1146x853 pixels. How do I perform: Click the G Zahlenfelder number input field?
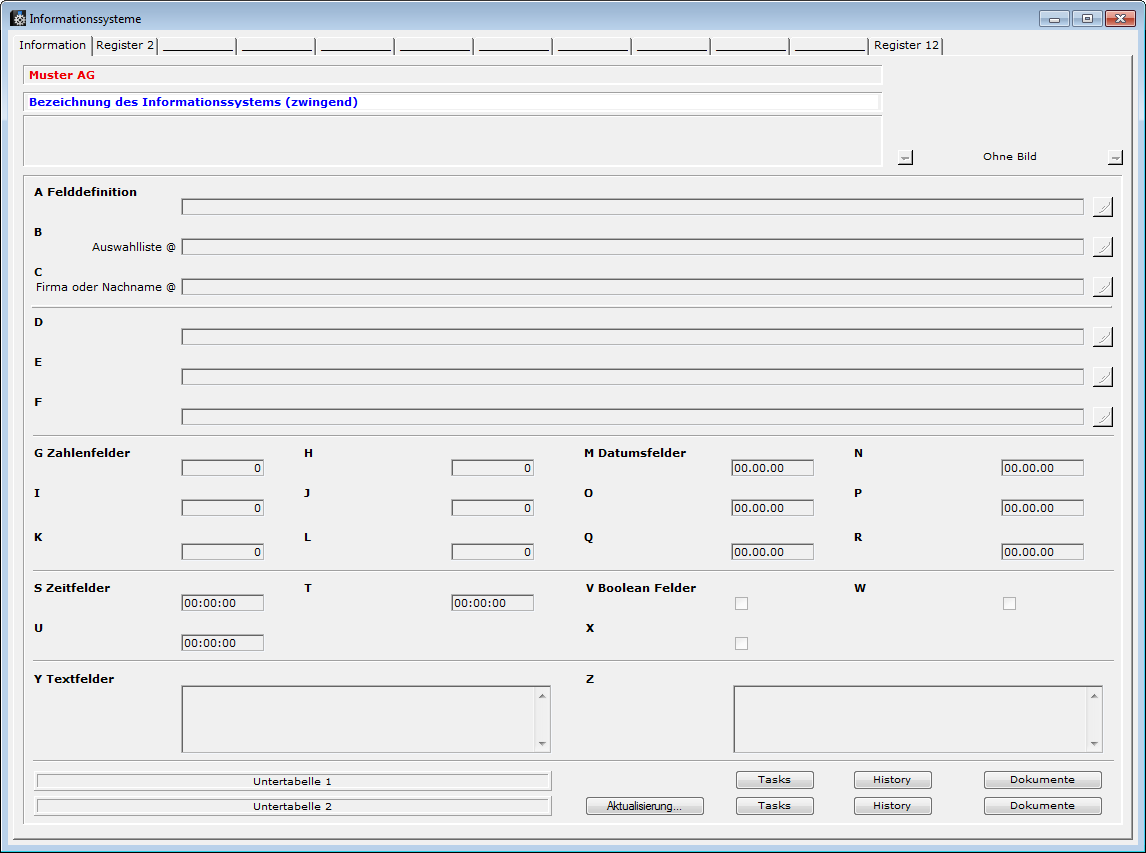point(223,468)
